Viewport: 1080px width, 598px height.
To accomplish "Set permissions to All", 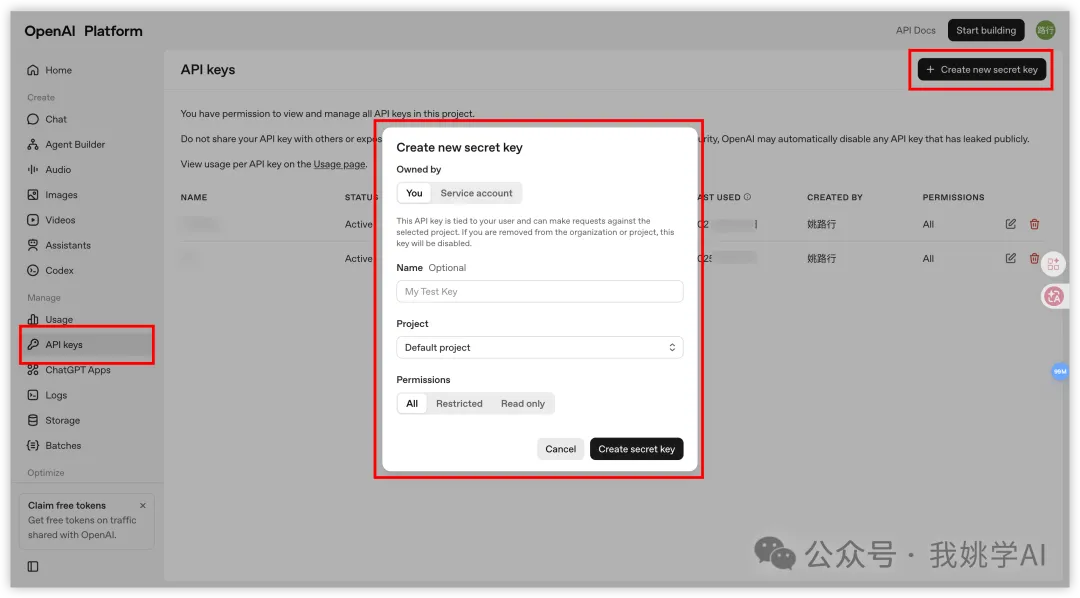I will (412, 404).
